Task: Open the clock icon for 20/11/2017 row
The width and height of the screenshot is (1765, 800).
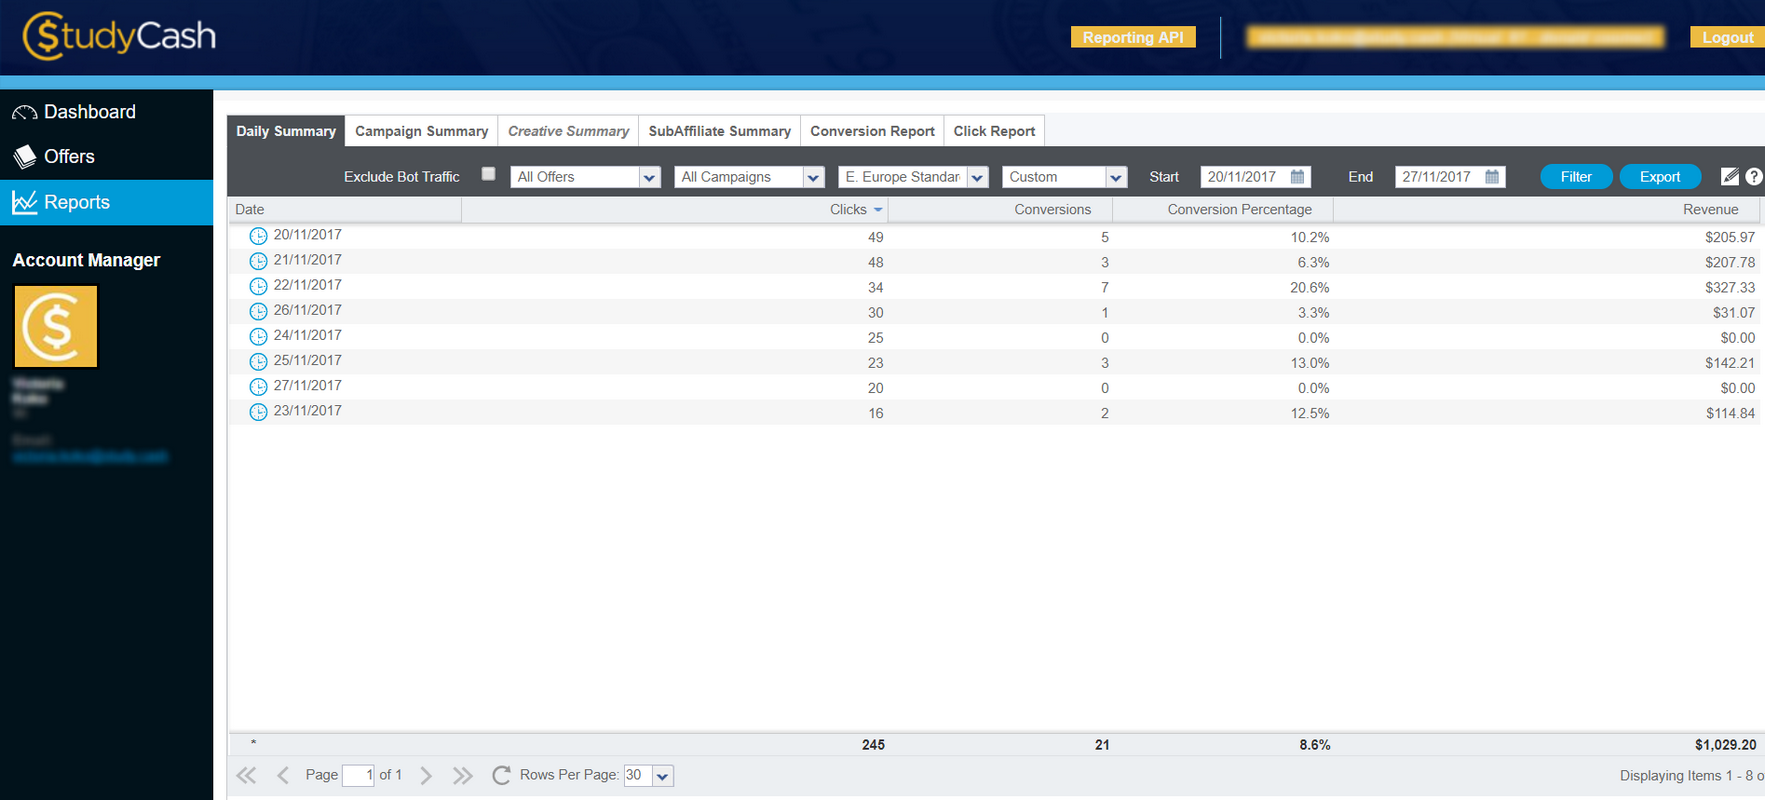Action: tap(258, 236)
